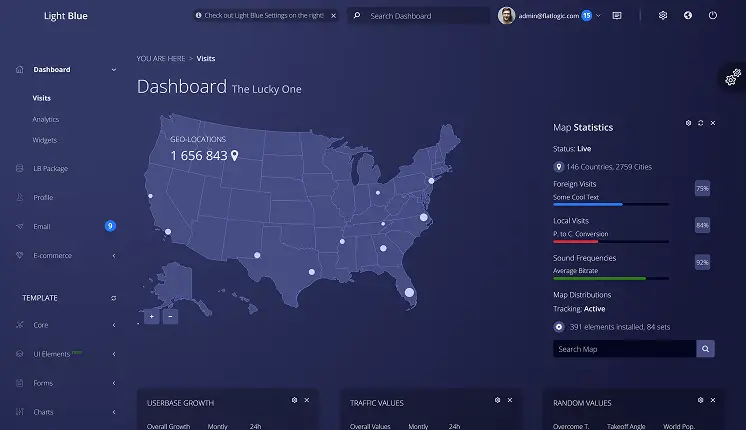Expand the E-commerce sidebar section

(114, 255)
